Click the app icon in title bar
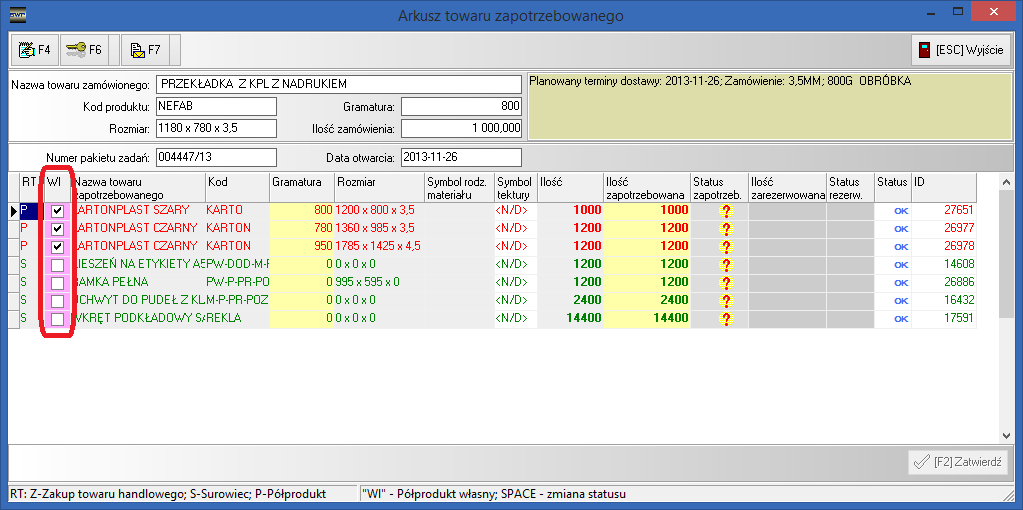 coord(18,14)
